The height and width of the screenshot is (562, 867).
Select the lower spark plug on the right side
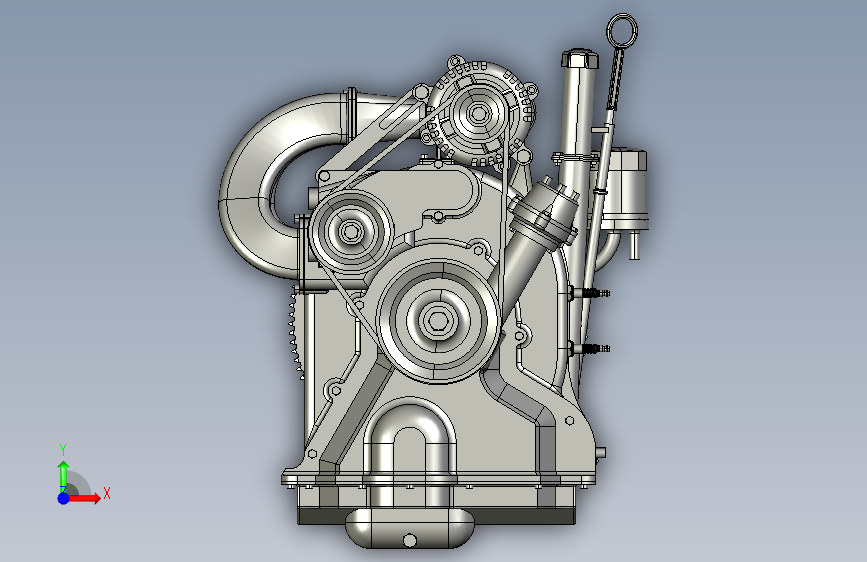point(591,348)
